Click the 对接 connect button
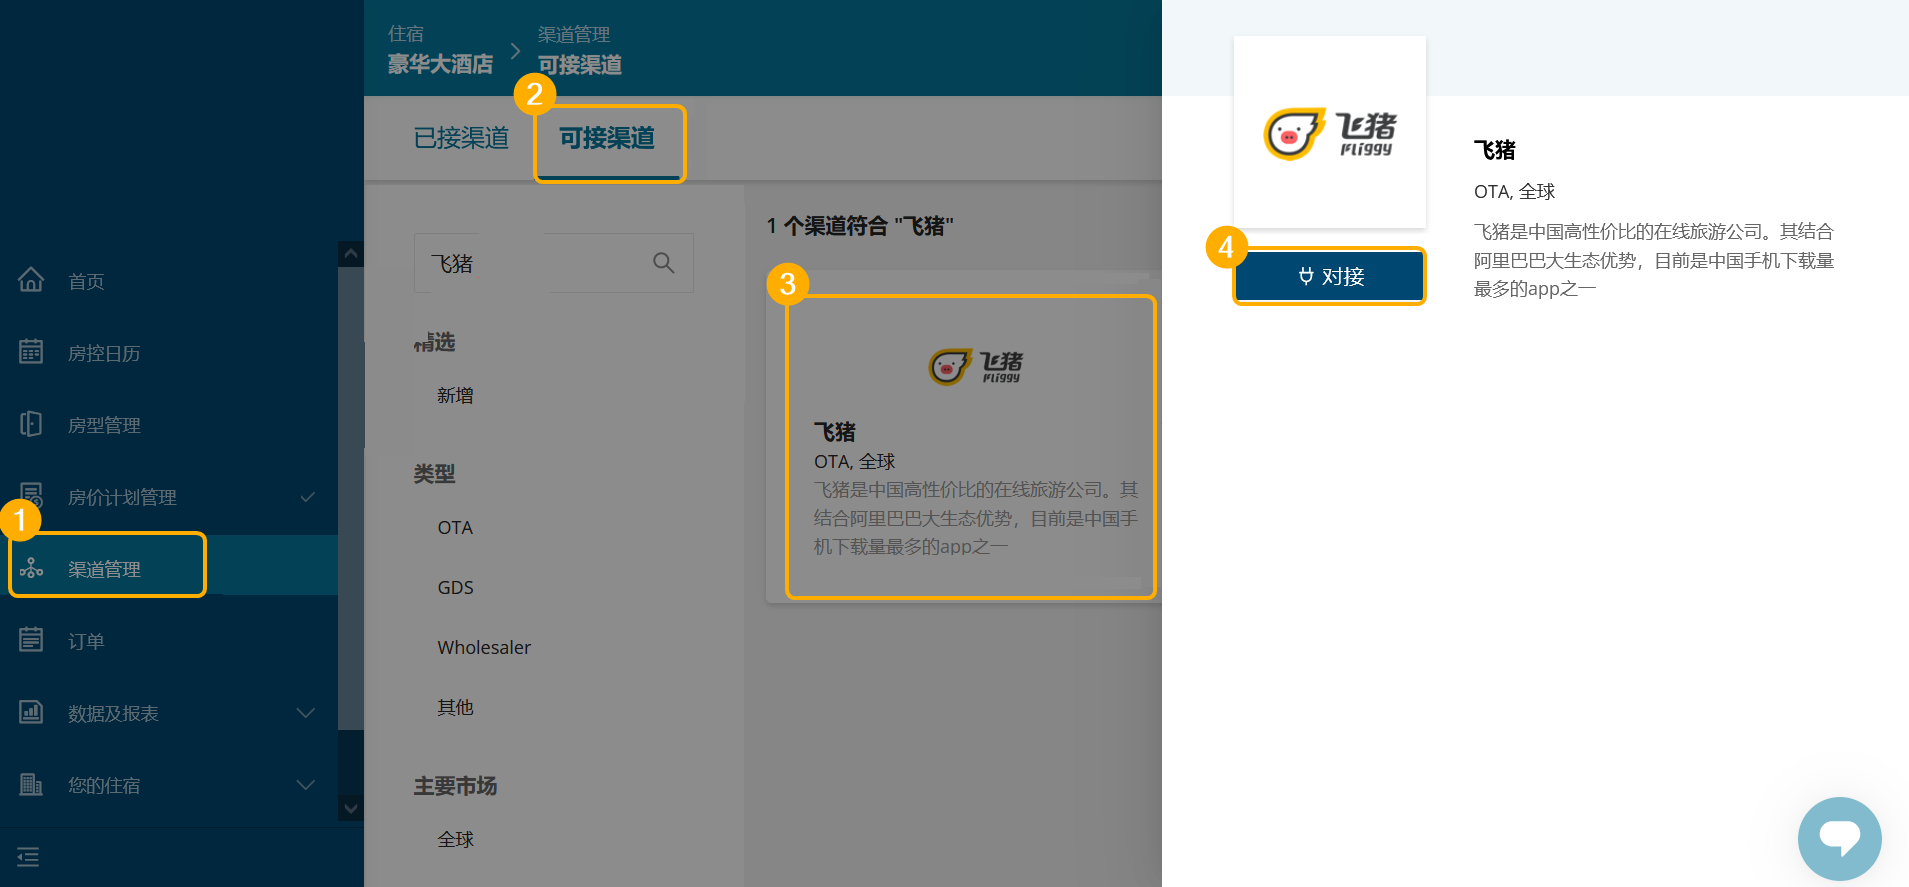The width and height of the screenshot is (1909, 887). click(1330, 276)
